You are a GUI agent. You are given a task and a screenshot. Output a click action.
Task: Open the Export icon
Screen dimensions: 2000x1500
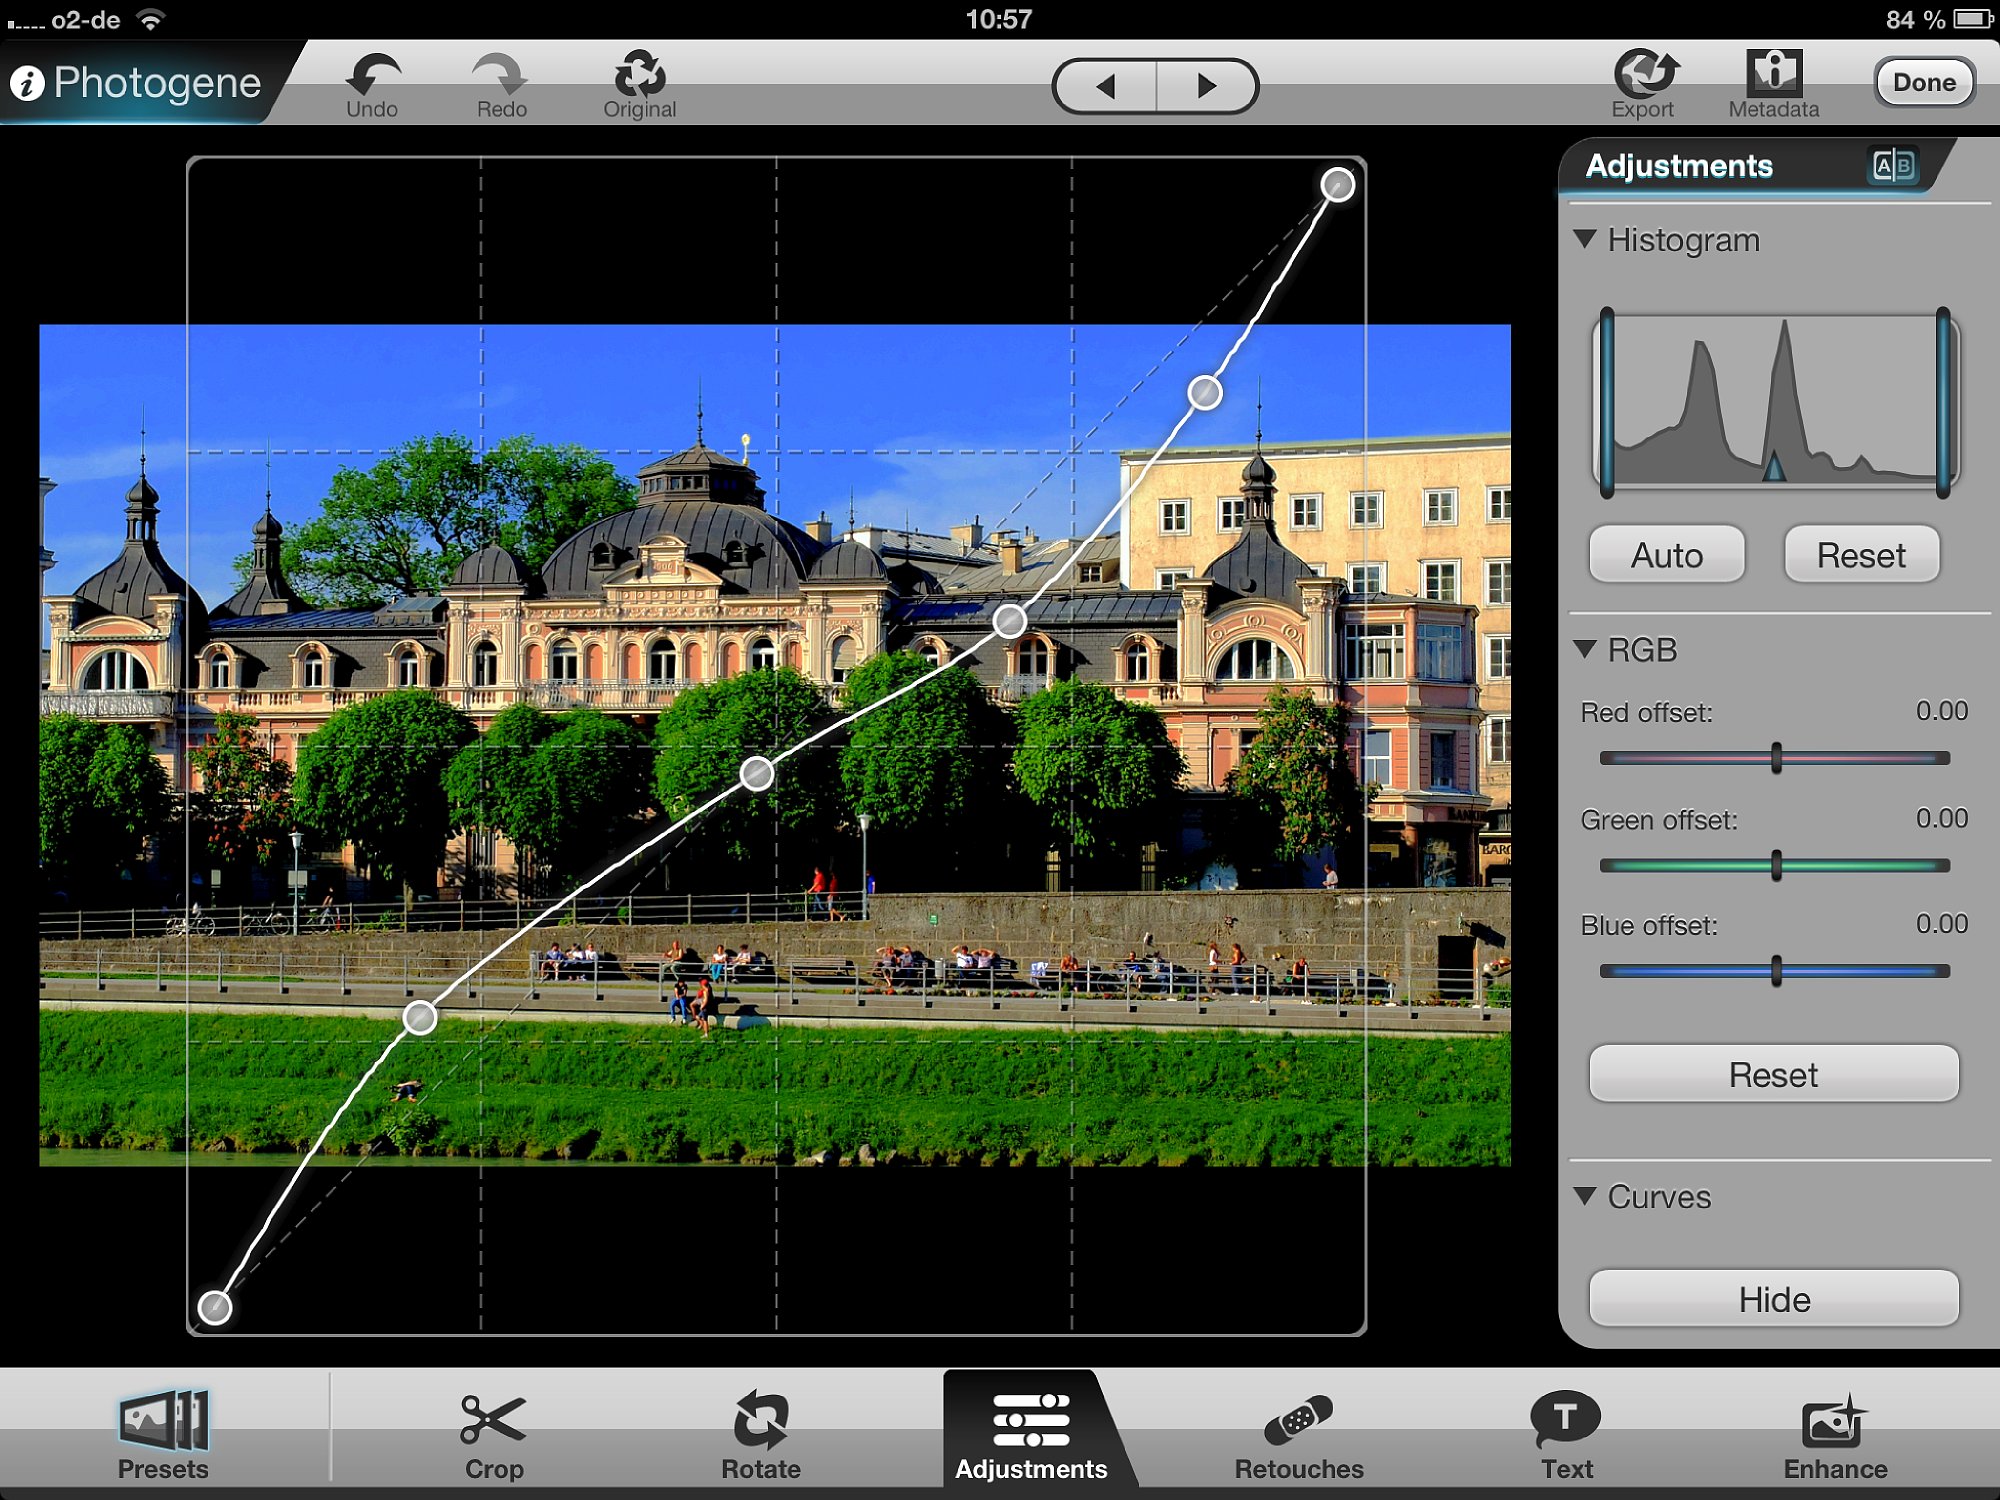[1644, 73]
